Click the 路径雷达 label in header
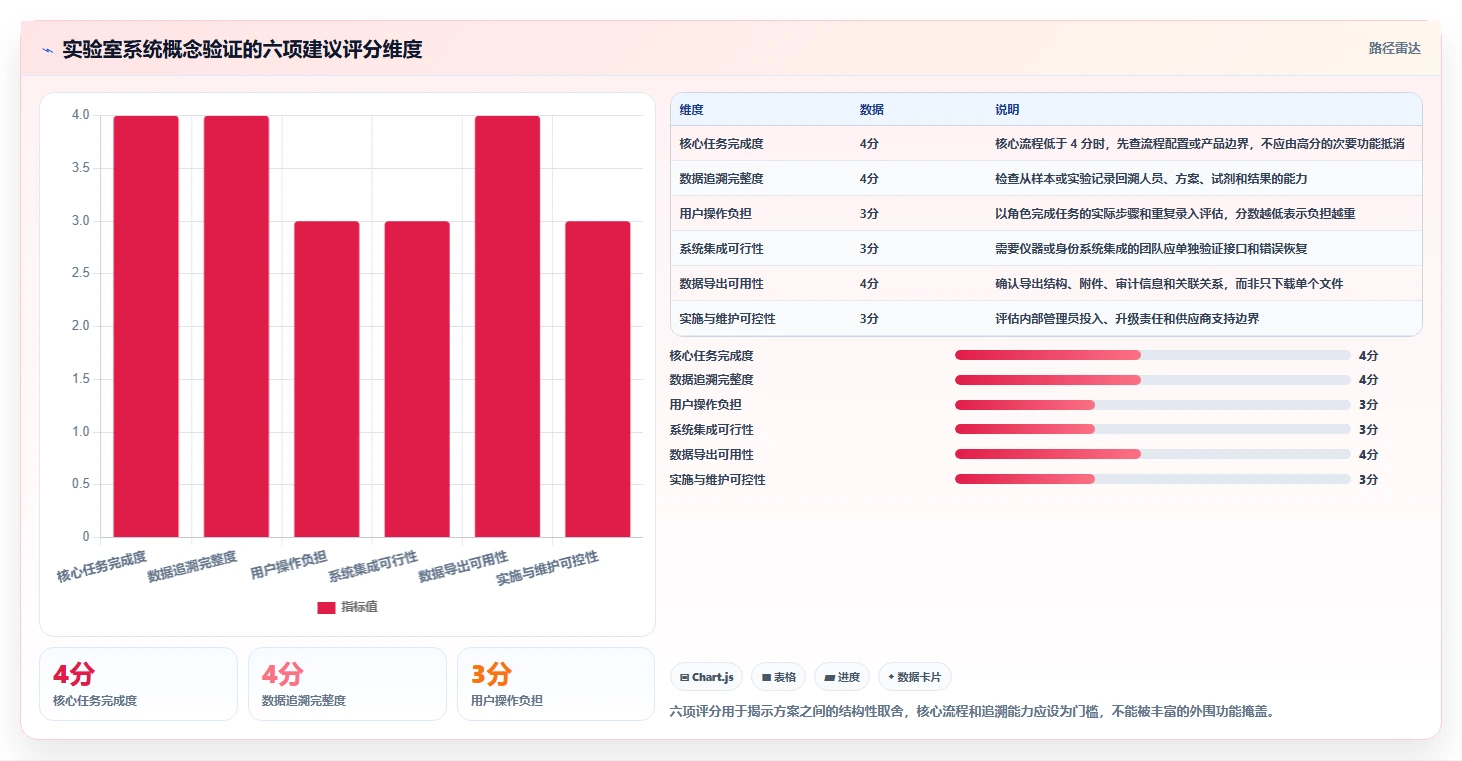This screenshot has height=761, width=1462. pos(1394,48)
